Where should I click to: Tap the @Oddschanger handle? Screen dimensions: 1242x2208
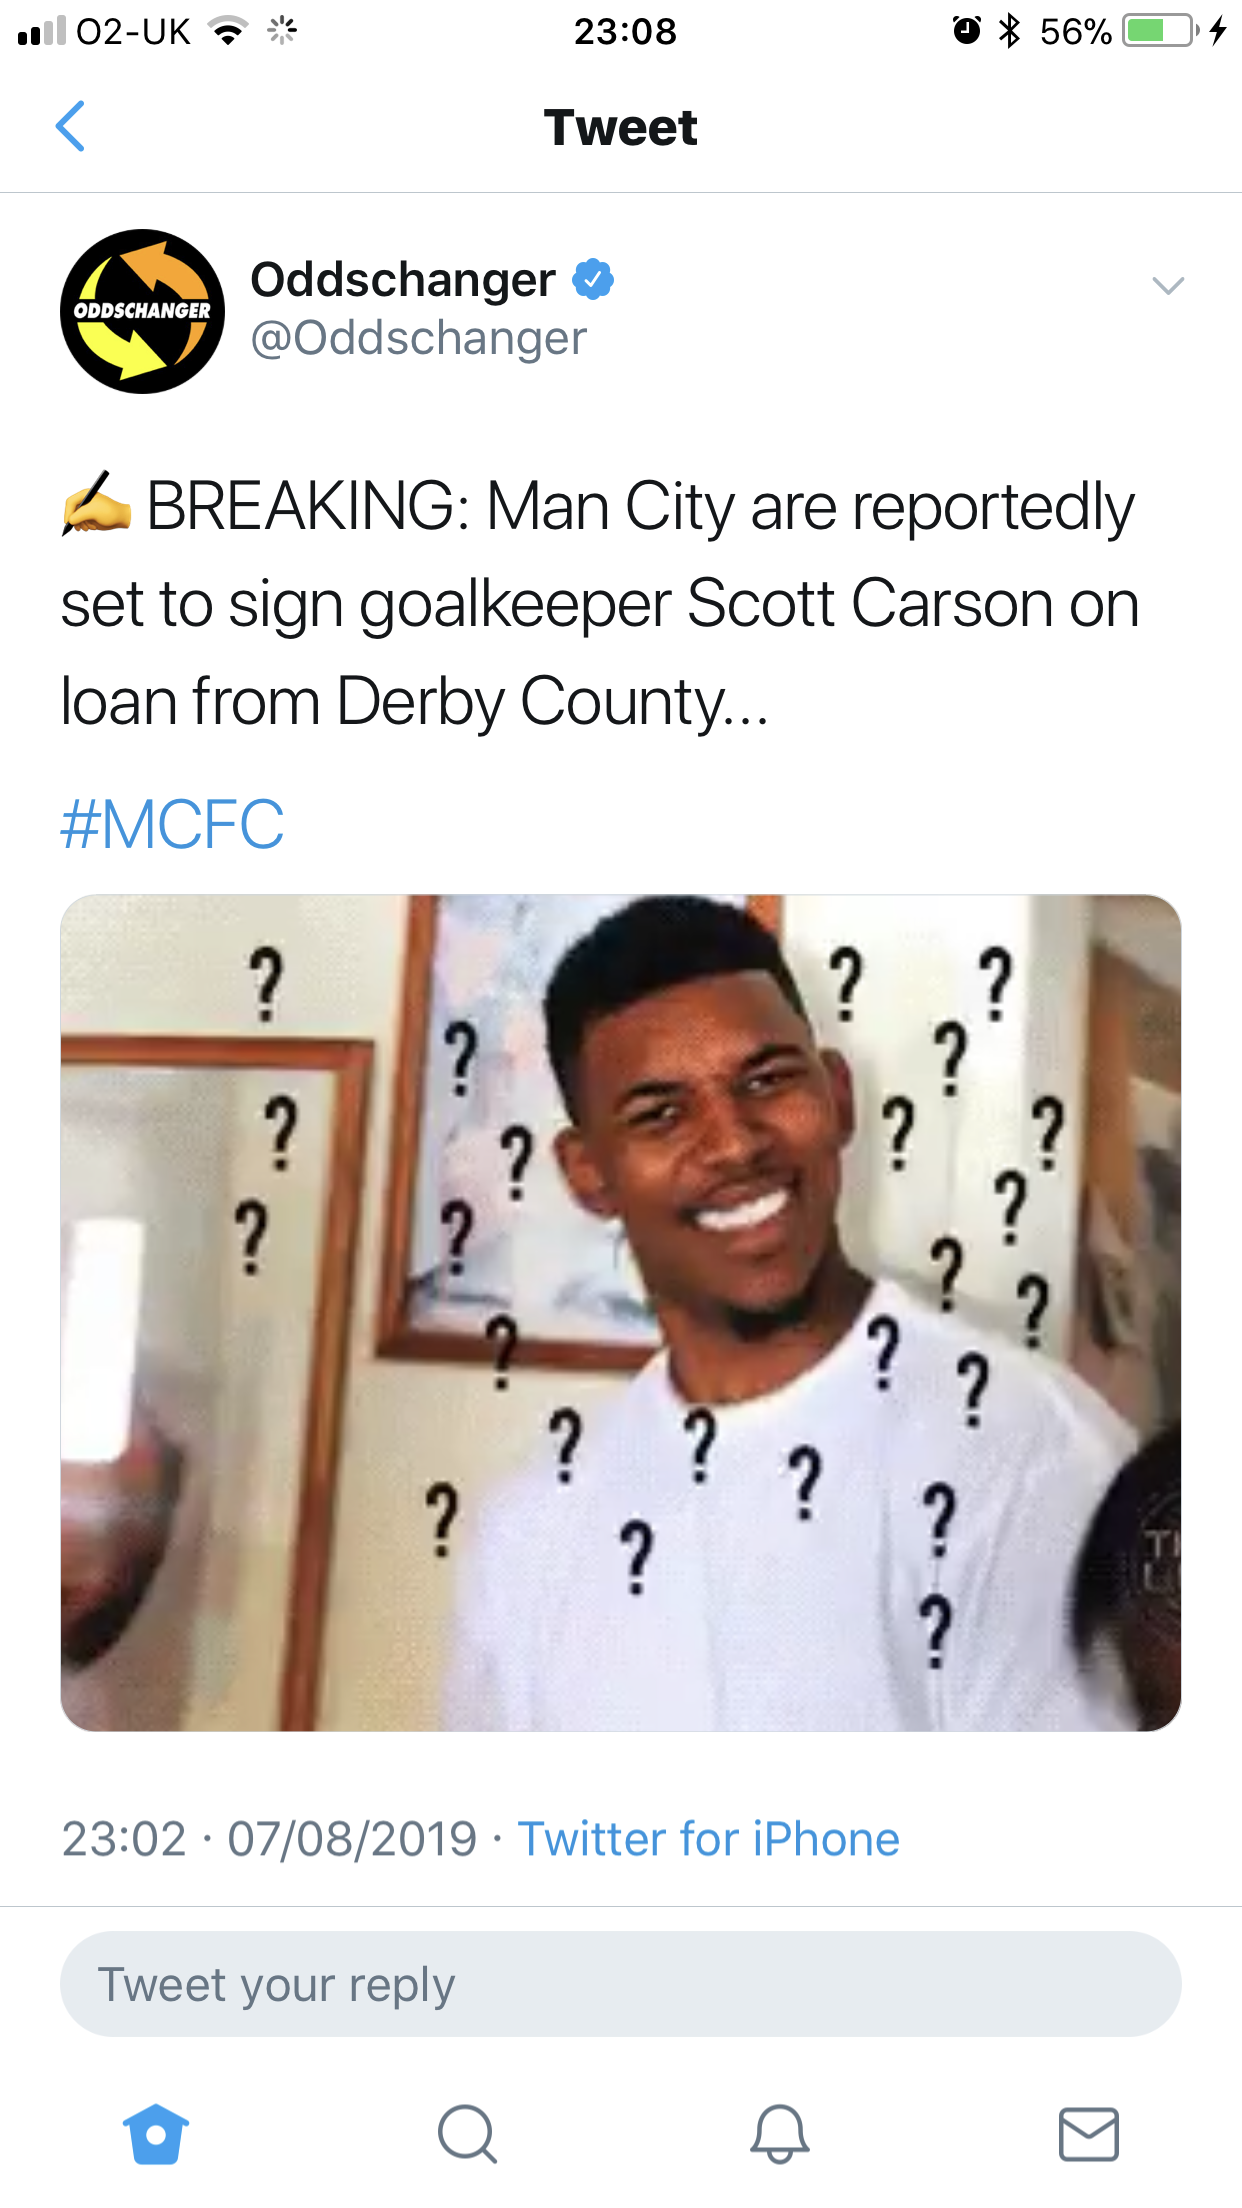click(418, 338)
